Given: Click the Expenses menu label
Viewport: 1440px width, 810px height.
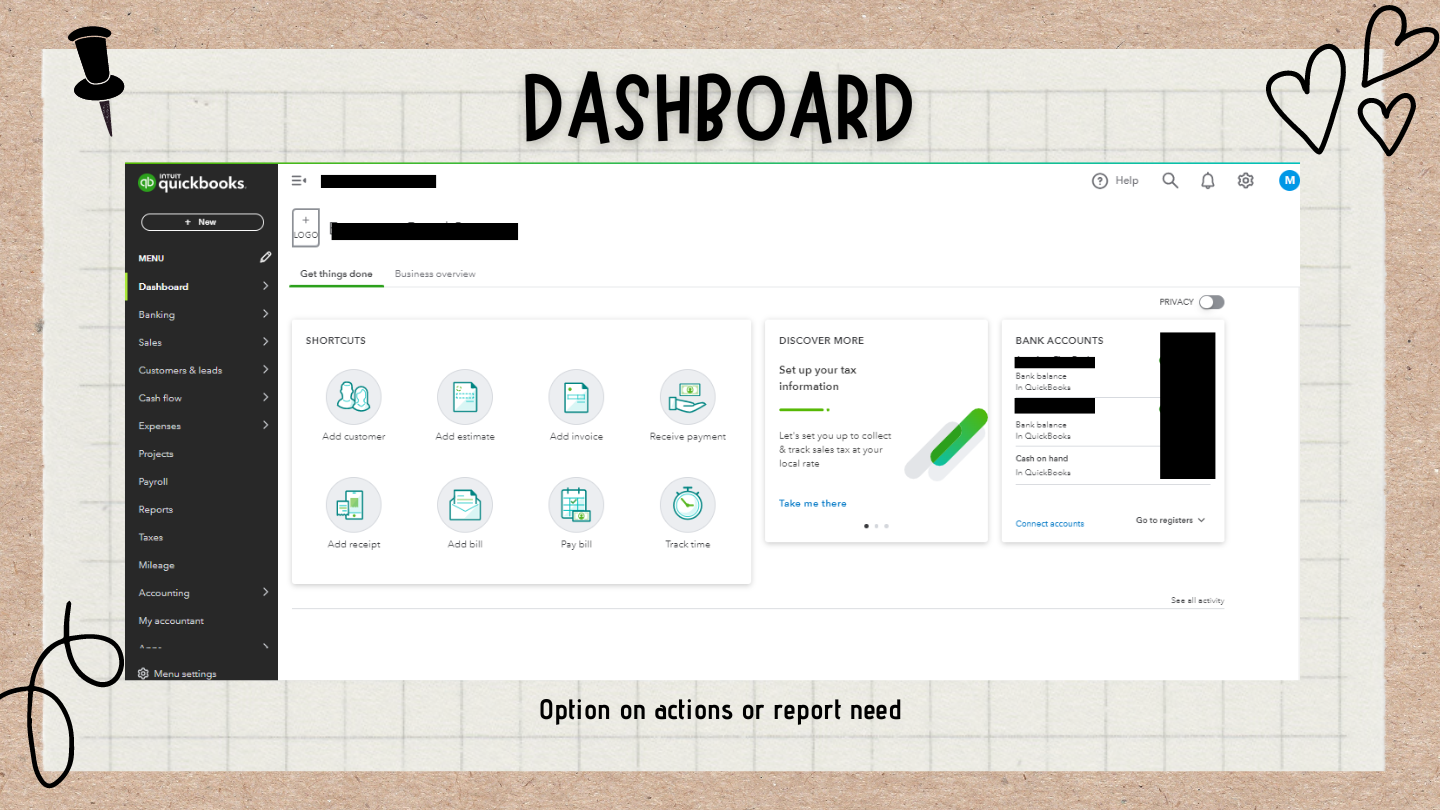Looking at the screenshot, I should click(160, 426).
